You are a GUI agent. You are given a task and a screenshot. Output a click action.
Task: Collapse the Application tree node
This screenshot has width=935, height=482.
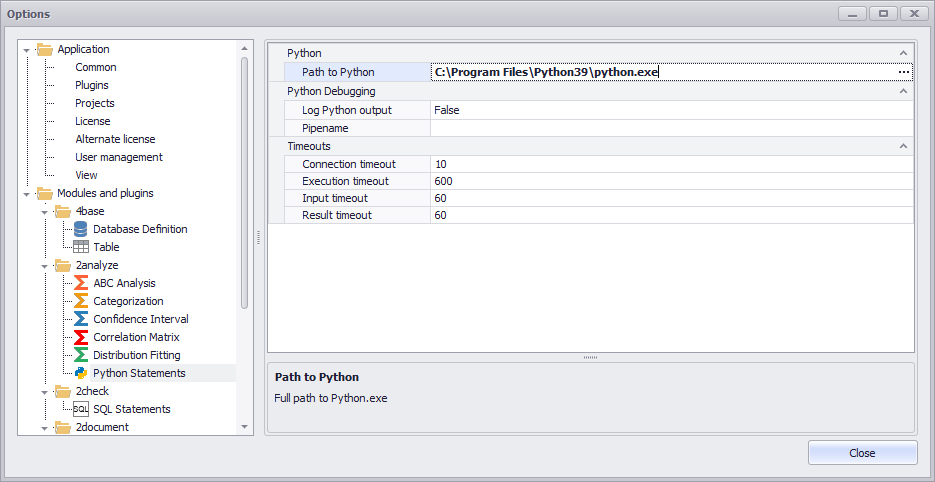[x=26, y=50]
